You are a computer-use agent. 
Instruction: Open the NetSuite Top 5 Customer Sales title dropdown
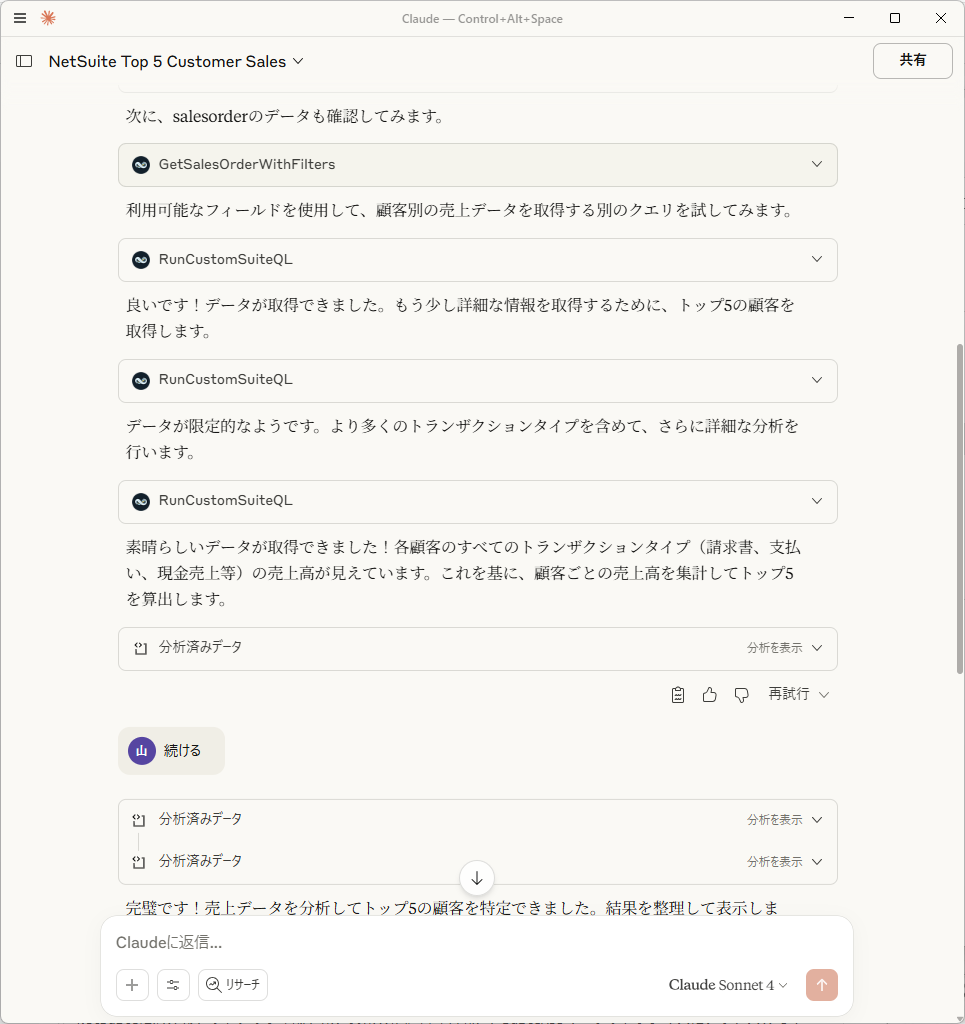[x=176, y=61]
